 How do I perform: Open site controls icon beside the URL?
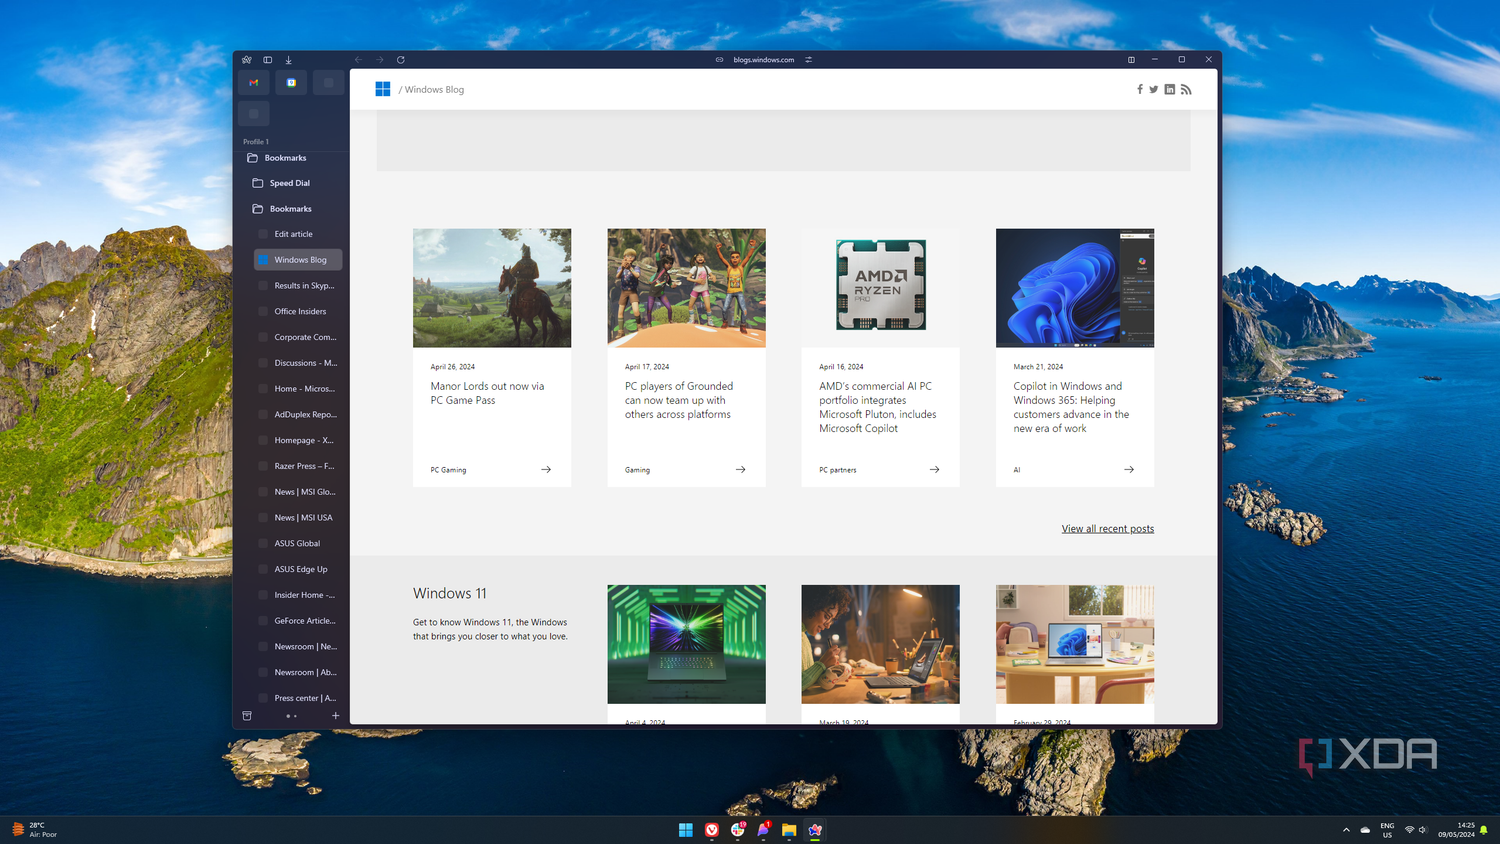808,60
